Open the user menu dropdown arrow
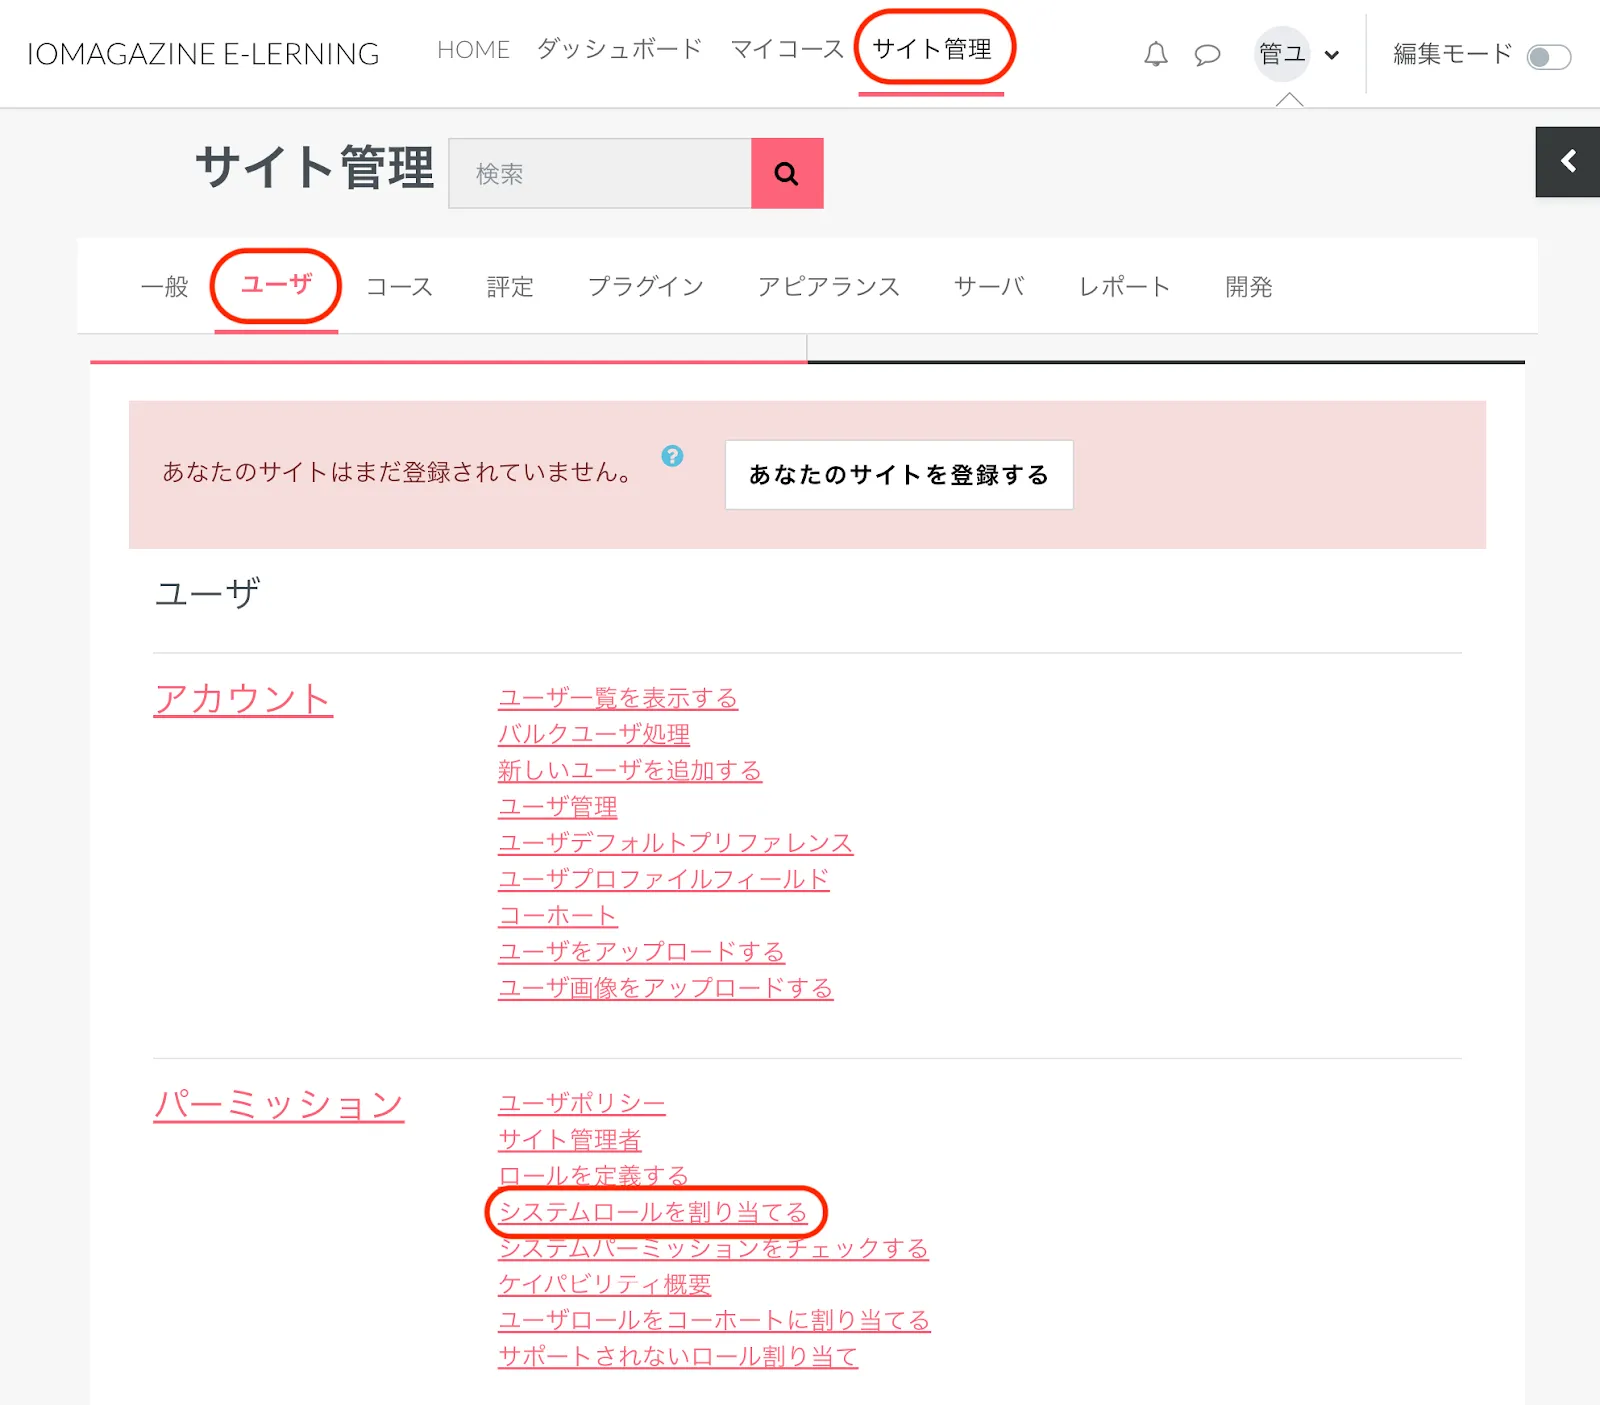 (x=1331, y=55)
